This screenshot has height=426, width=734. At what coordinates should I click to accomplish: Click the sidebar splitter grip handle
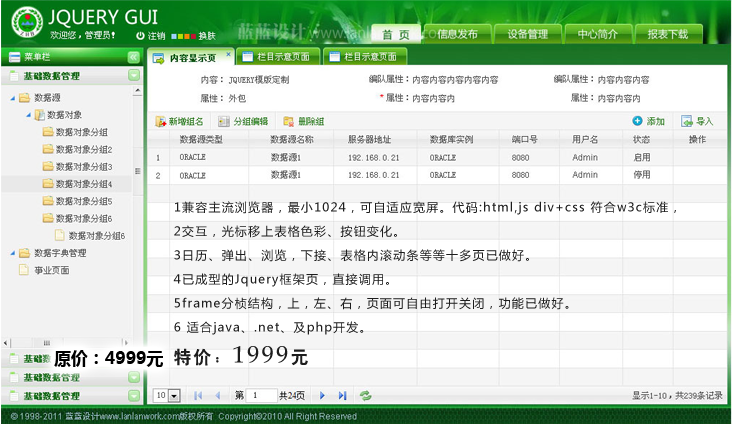[x=138, y=171]
